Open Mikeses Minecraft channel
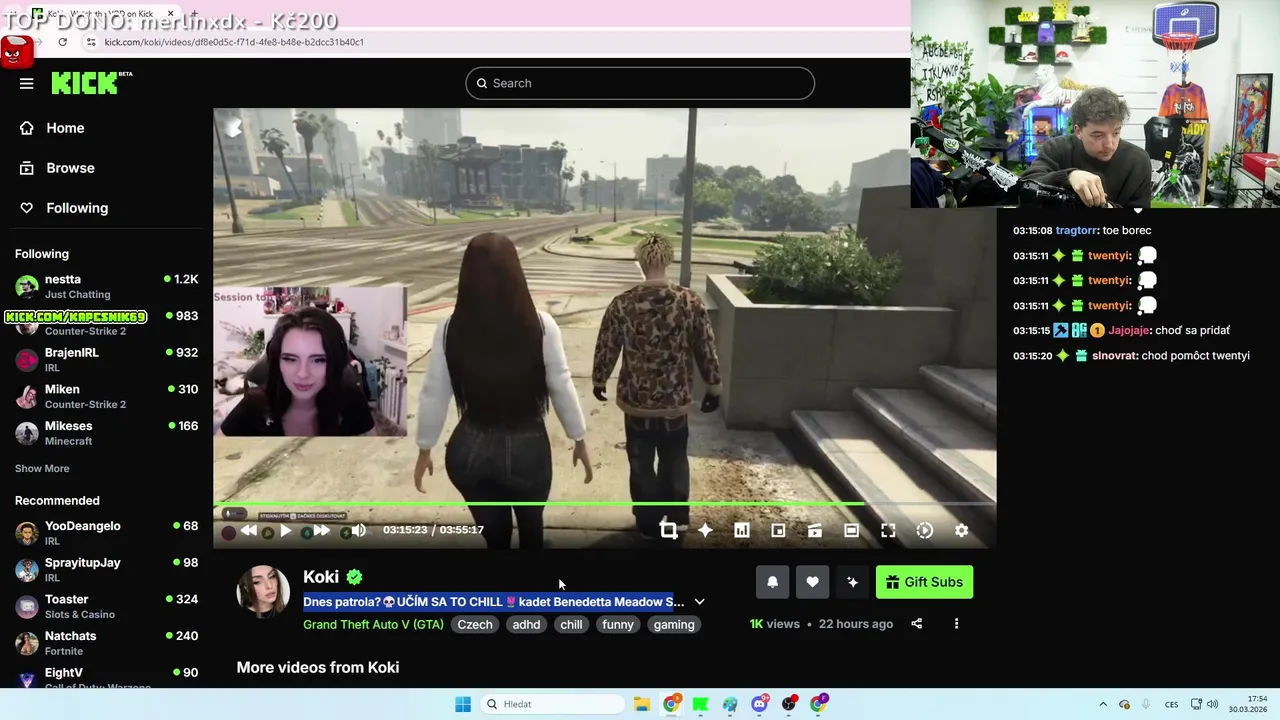 point(106,433)
